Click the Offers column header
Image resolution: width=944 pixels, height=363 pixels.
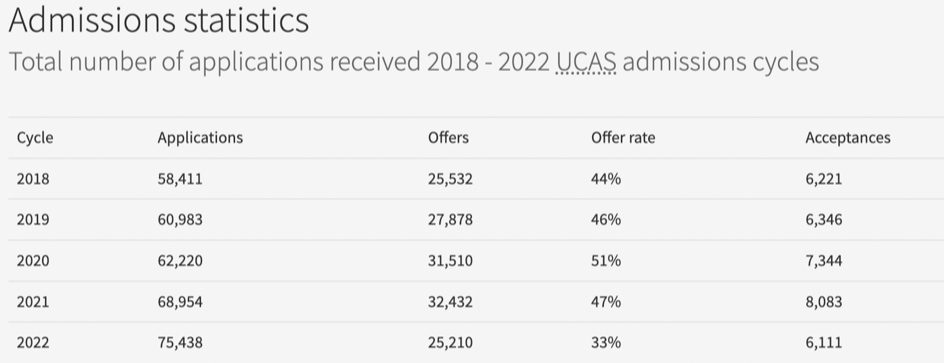449,138
